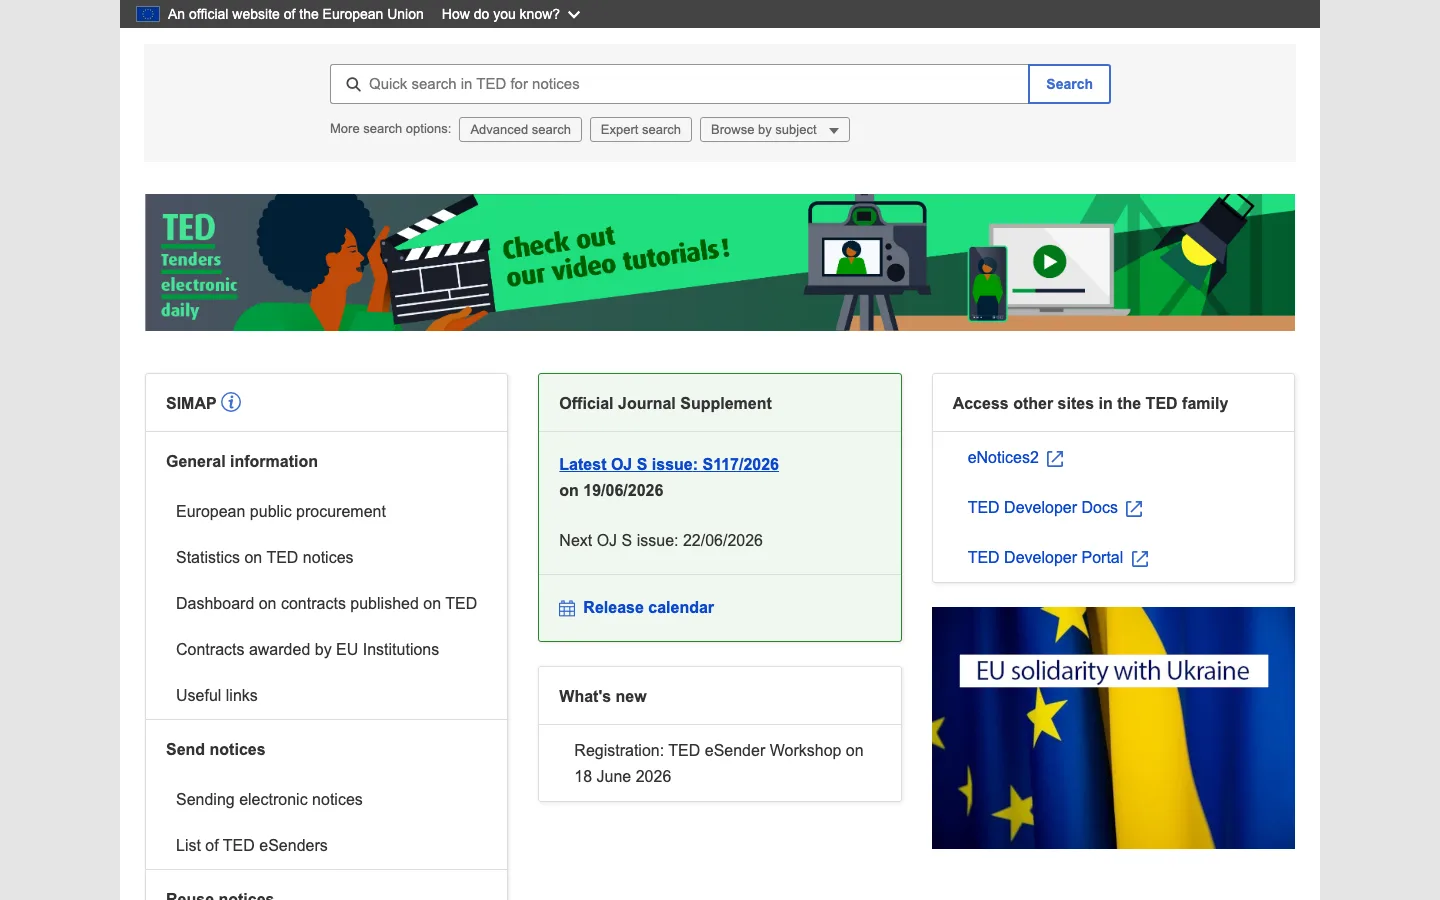The image size is (1440, 900).
Task: Click external link icon beside TED Developer Portal
Action: click(1140, 558)
